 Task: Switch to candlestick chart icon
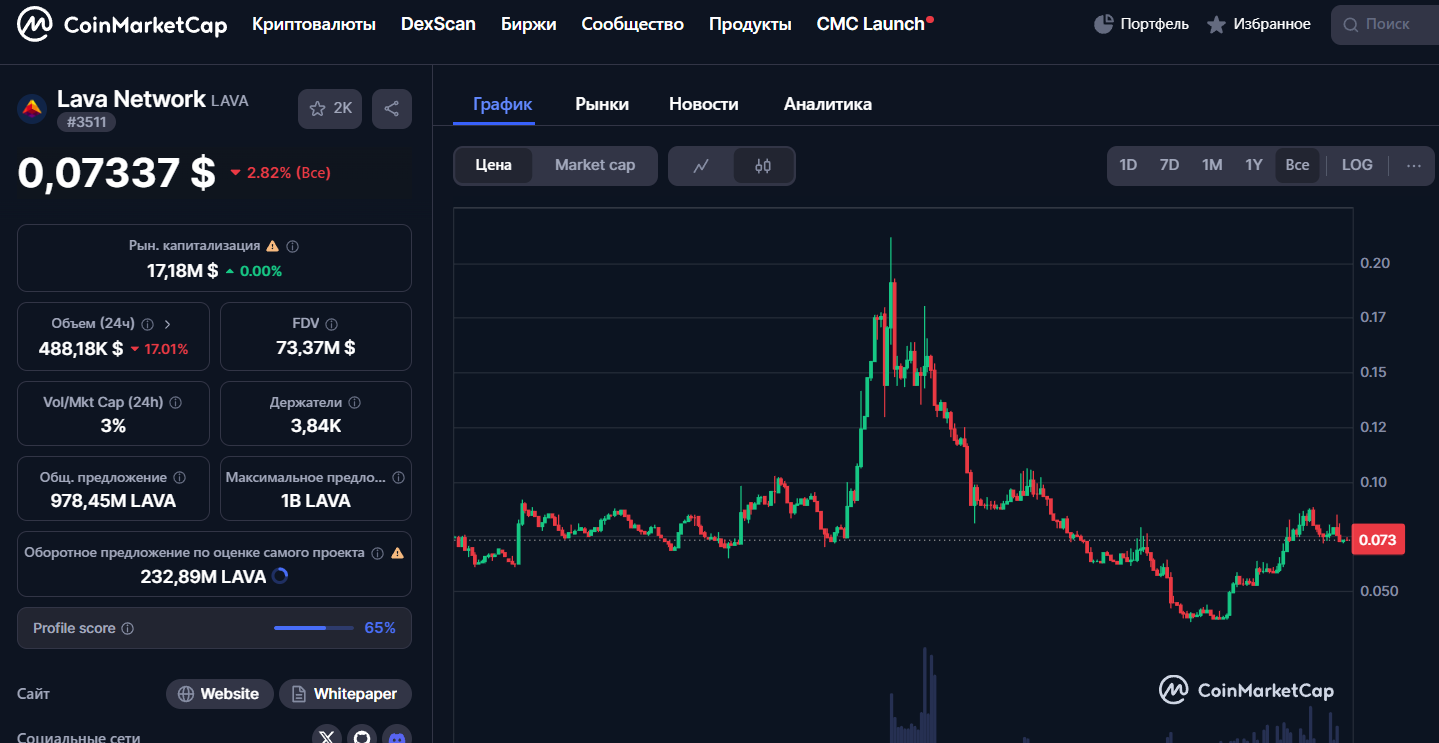763,166
